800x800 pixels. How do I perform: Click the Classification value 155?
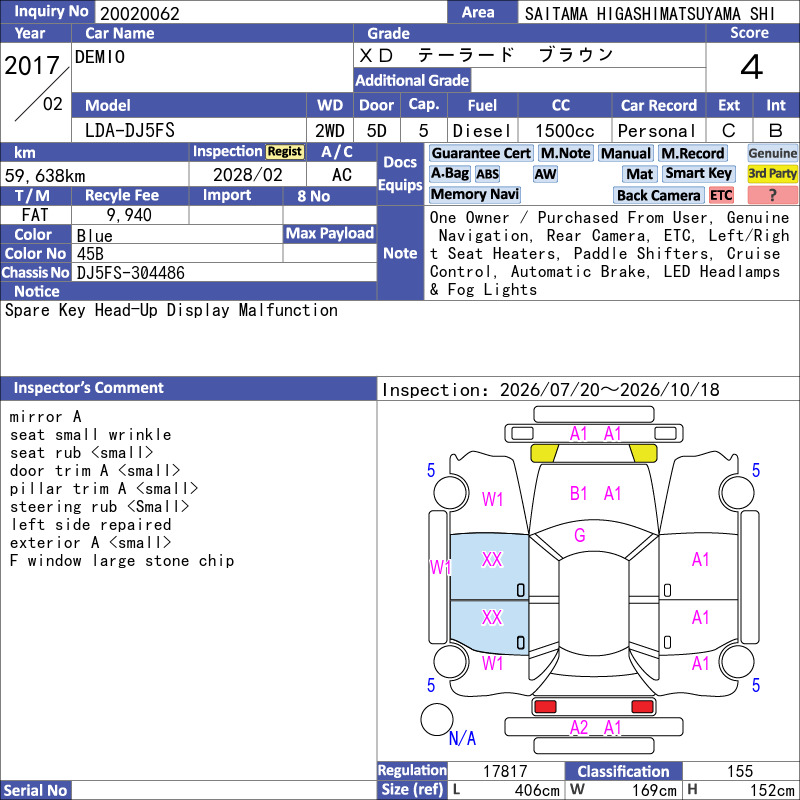point(740,771)
